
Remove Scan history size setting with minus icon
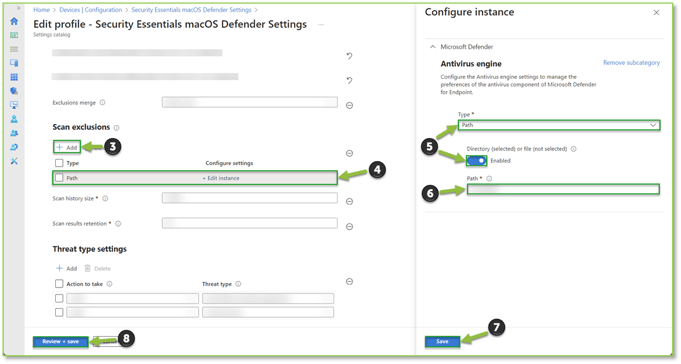pos(349,201)
